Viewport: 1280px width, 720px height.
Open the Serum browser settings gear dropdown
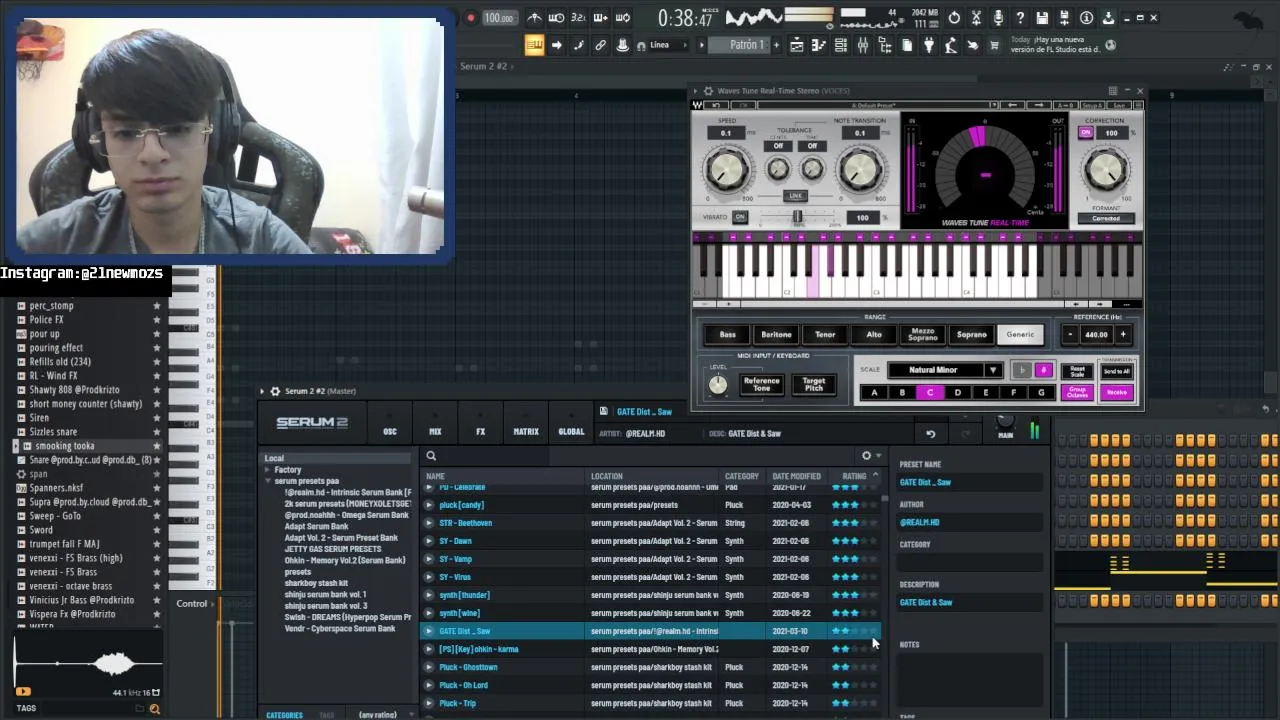click(x=869, y=456)
